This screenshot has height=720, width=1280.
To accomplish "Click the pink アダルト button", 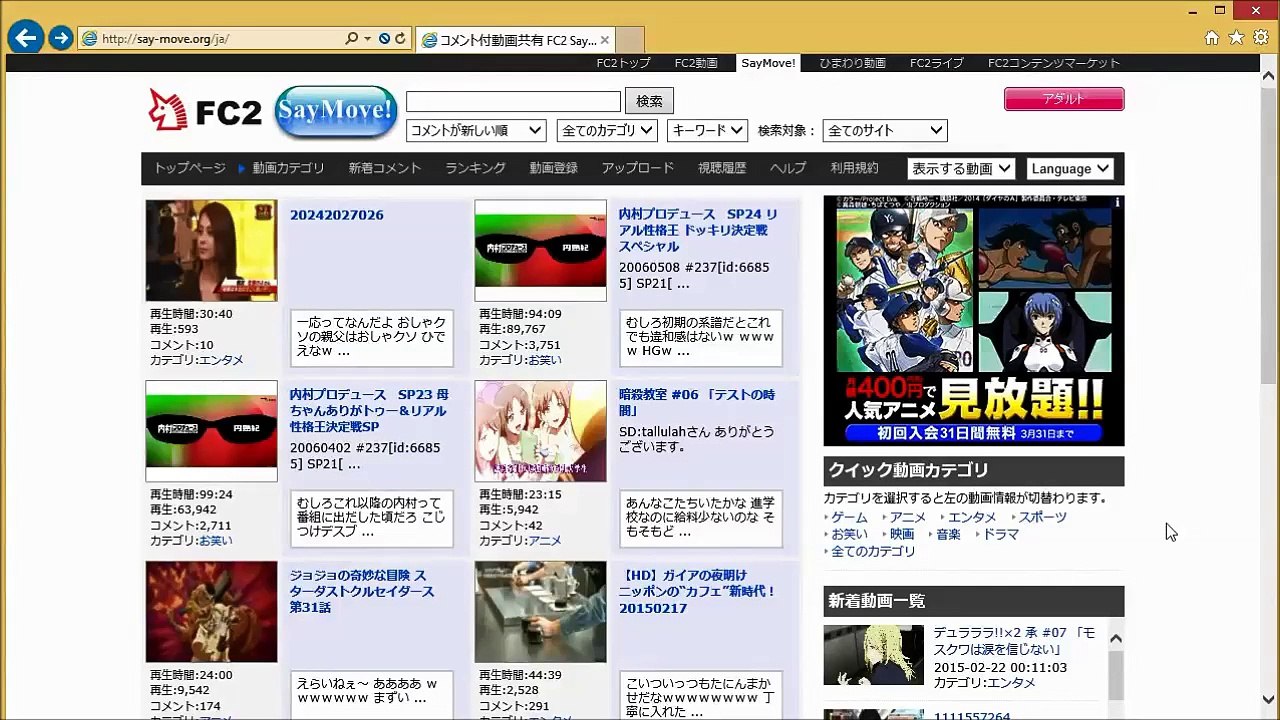I will pyautogui.click(x=1064, y=99).
